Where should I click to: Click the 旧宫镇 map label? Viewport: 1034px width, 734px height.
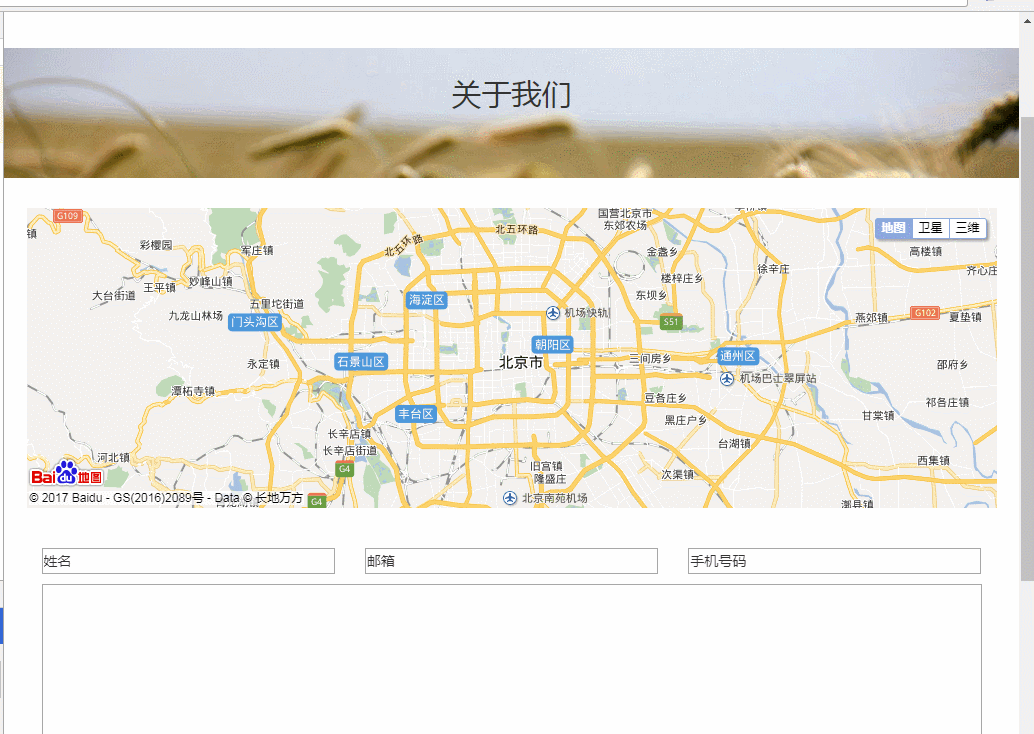[547, 466]
